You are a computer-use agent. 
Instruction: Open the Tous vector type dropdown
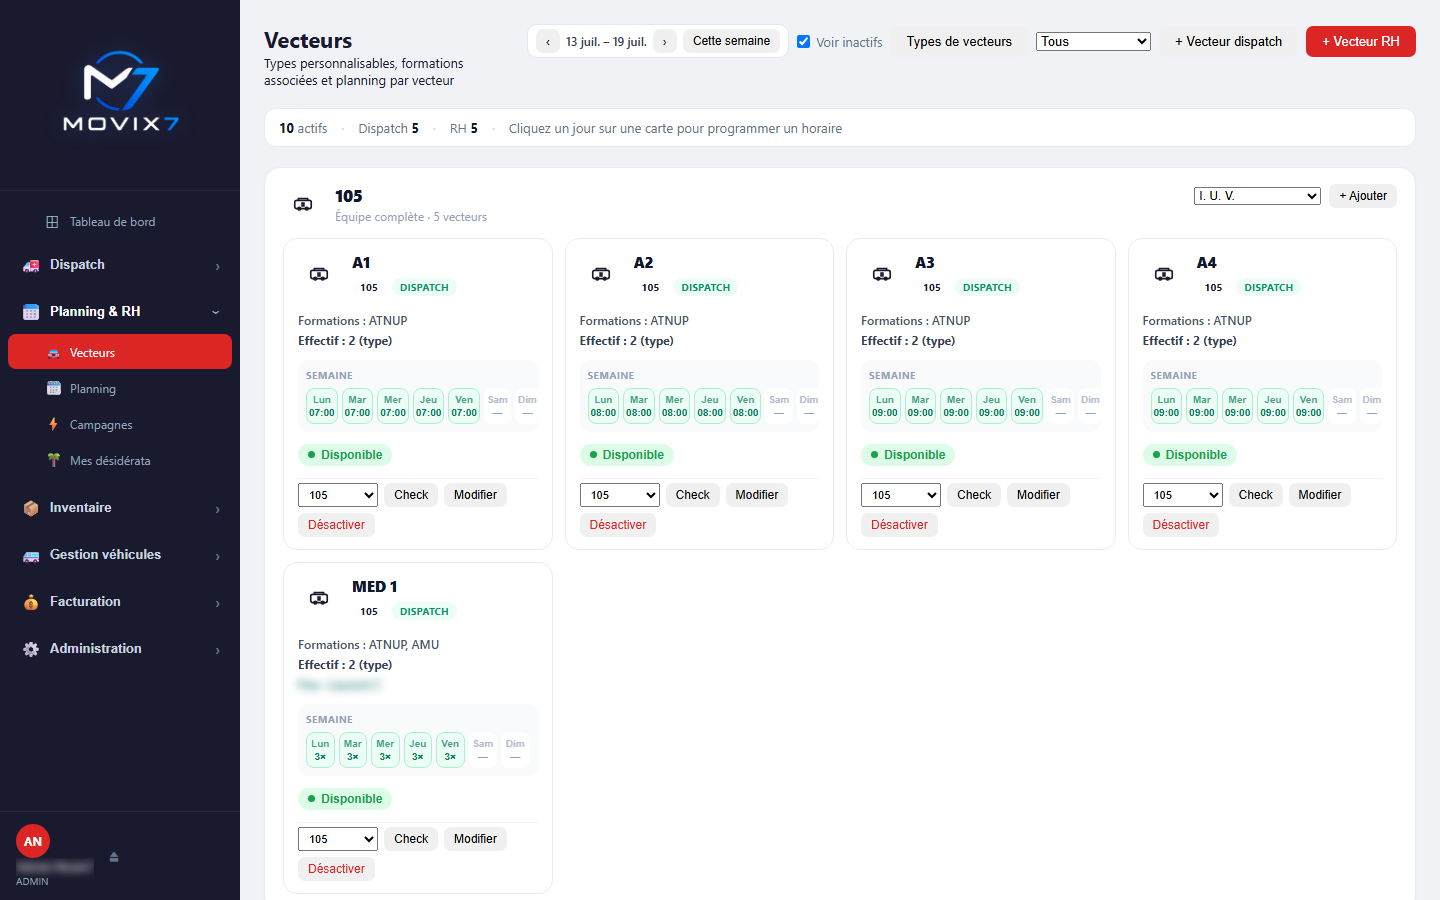(1093, 41)
